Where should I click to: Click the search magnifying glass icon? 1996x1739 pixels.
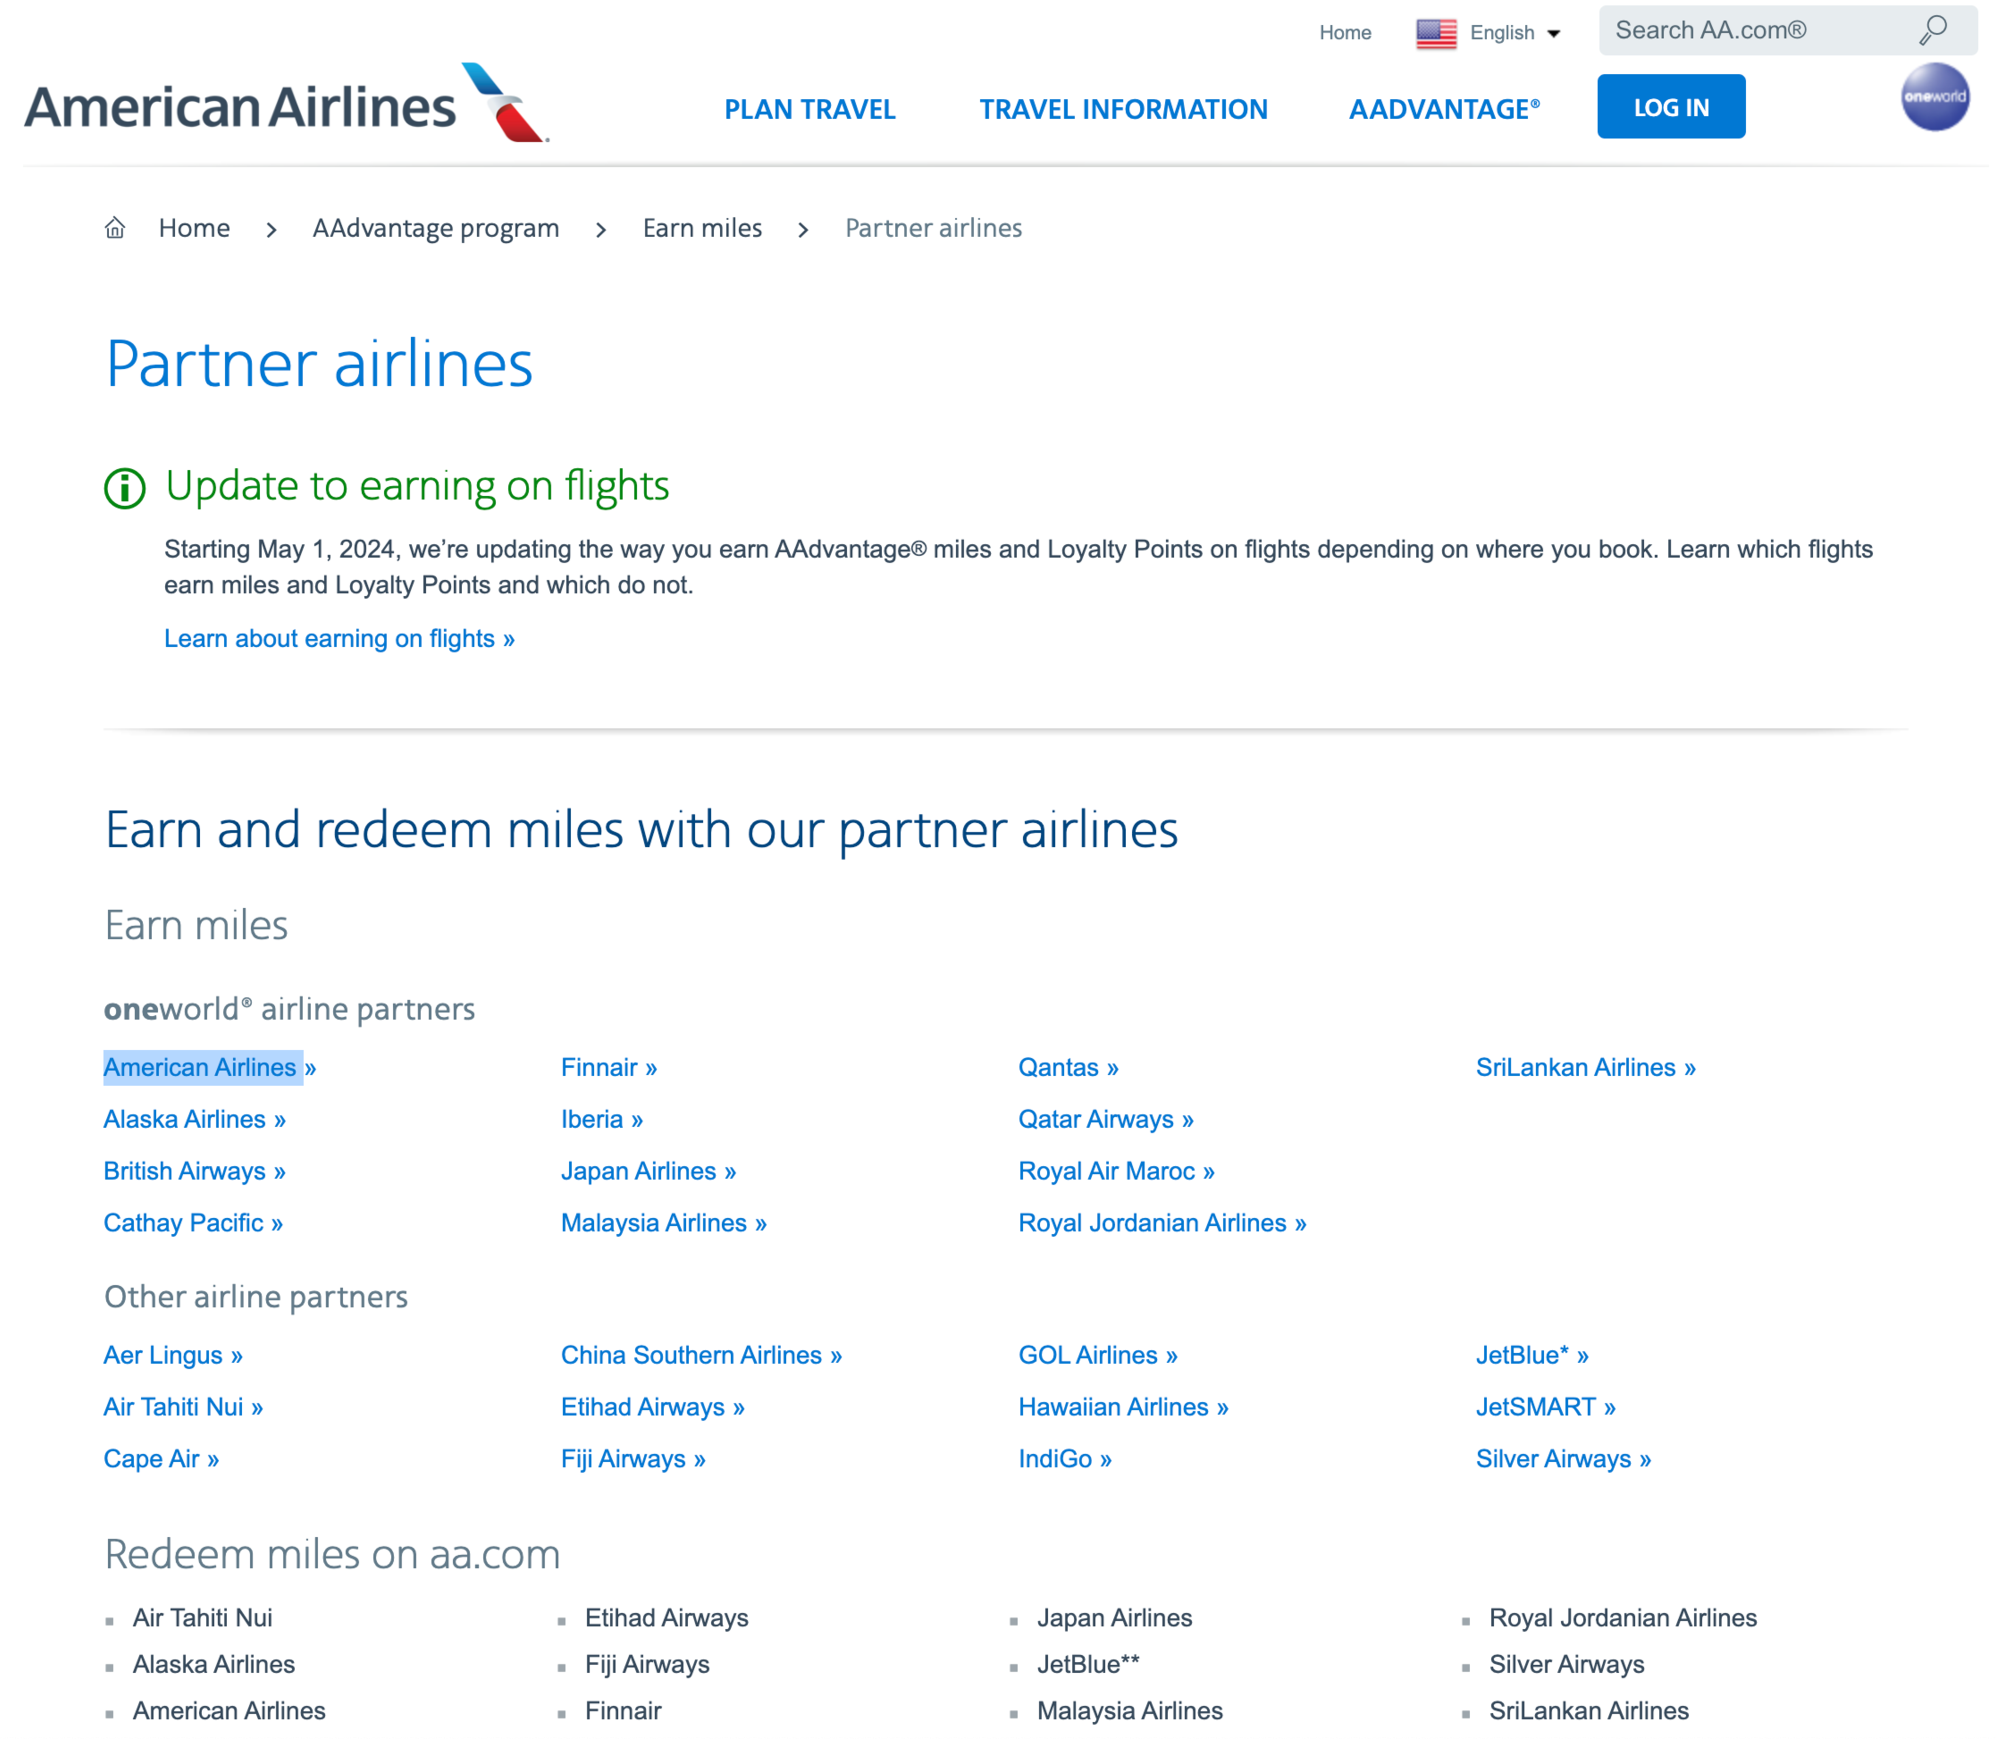1933,30
